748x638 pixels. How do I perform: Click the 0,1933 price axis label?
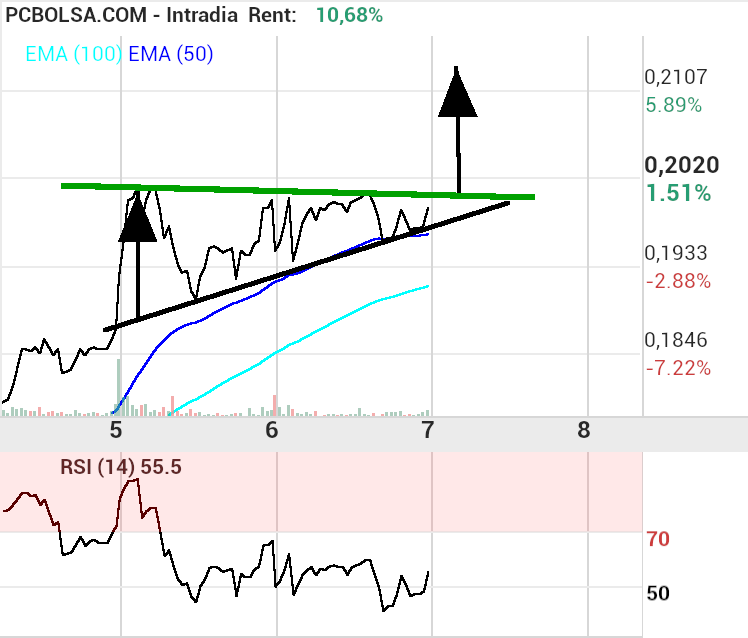tap(676, 253)
